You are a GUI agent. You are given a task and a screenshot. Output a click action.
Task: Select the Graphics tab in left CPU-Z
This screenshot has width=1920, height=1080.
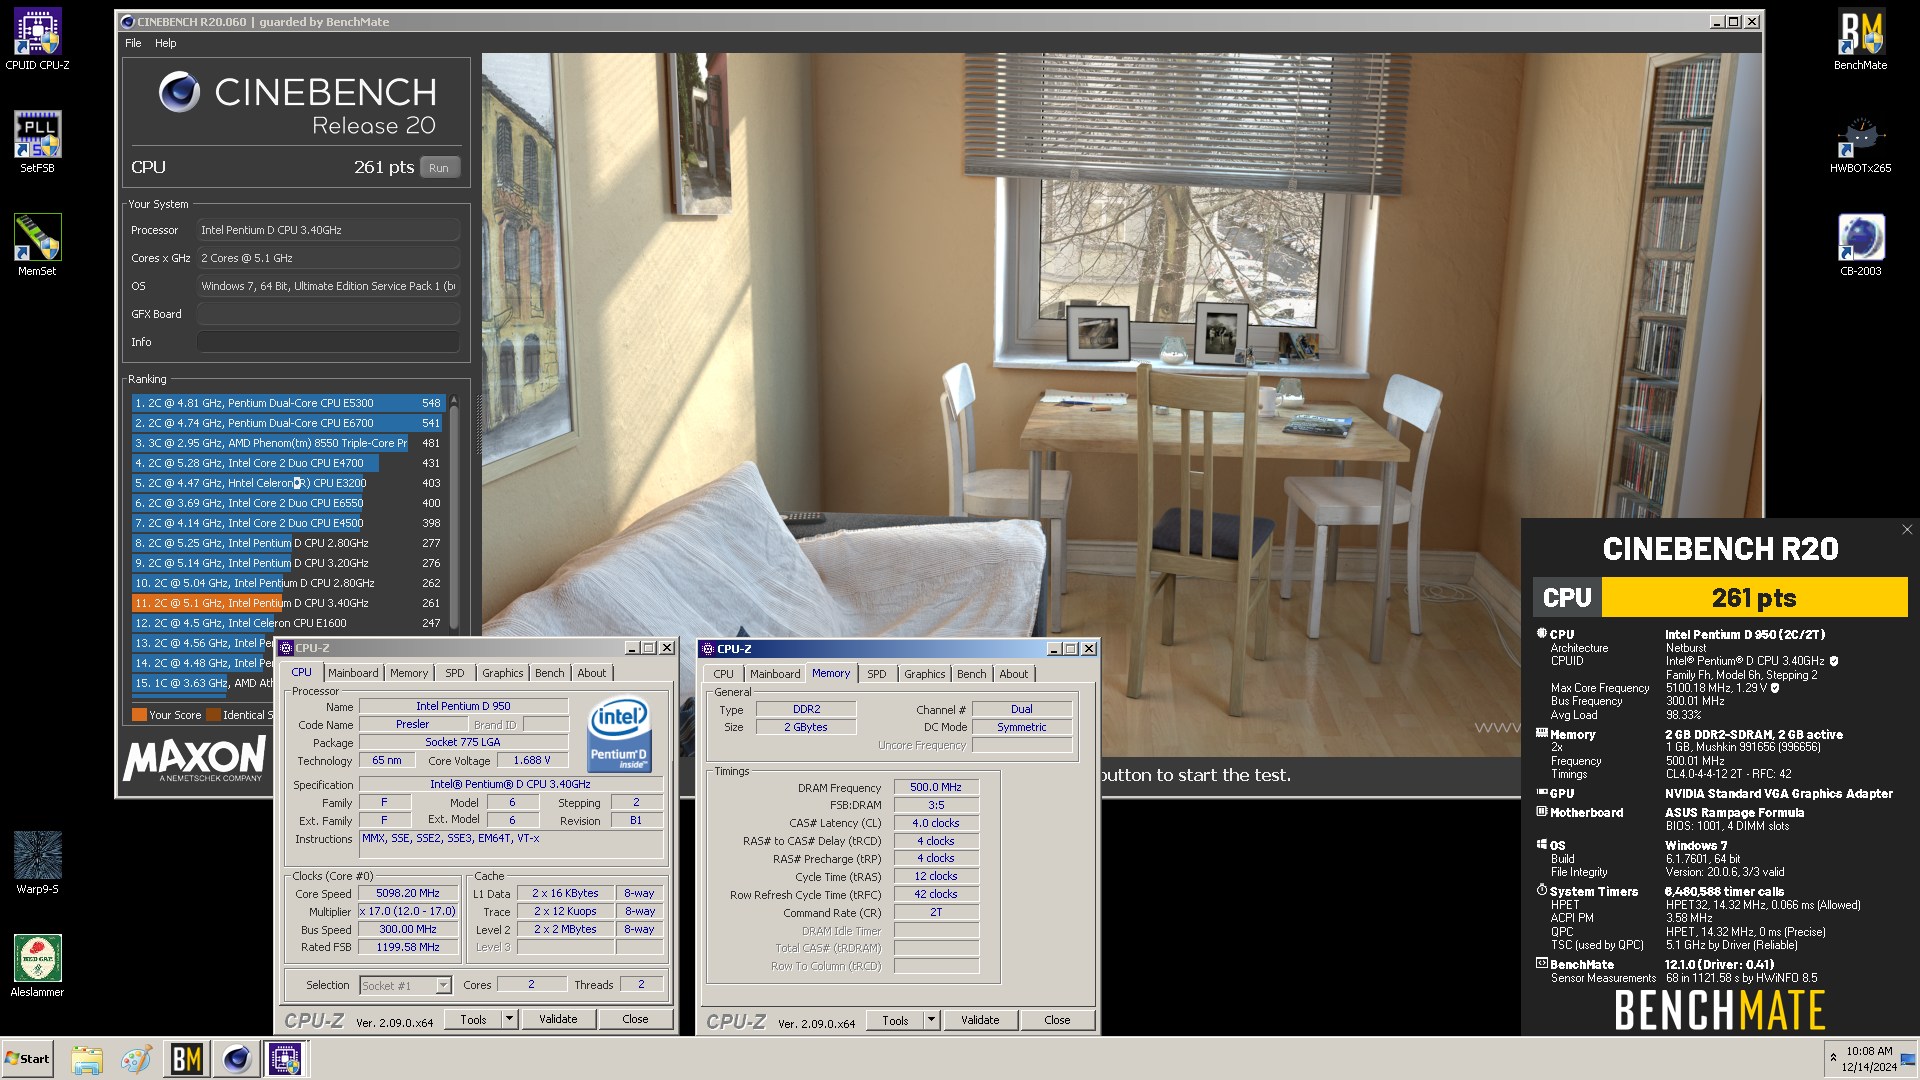coord(503,673)
